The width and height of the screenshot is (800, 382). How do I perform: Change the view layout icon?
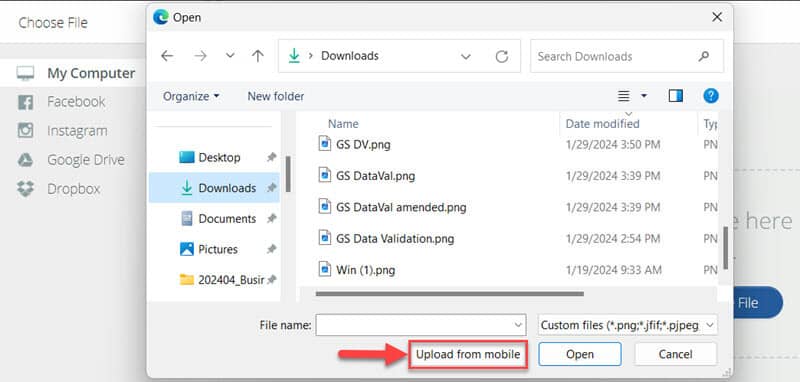tap(623, 96)
